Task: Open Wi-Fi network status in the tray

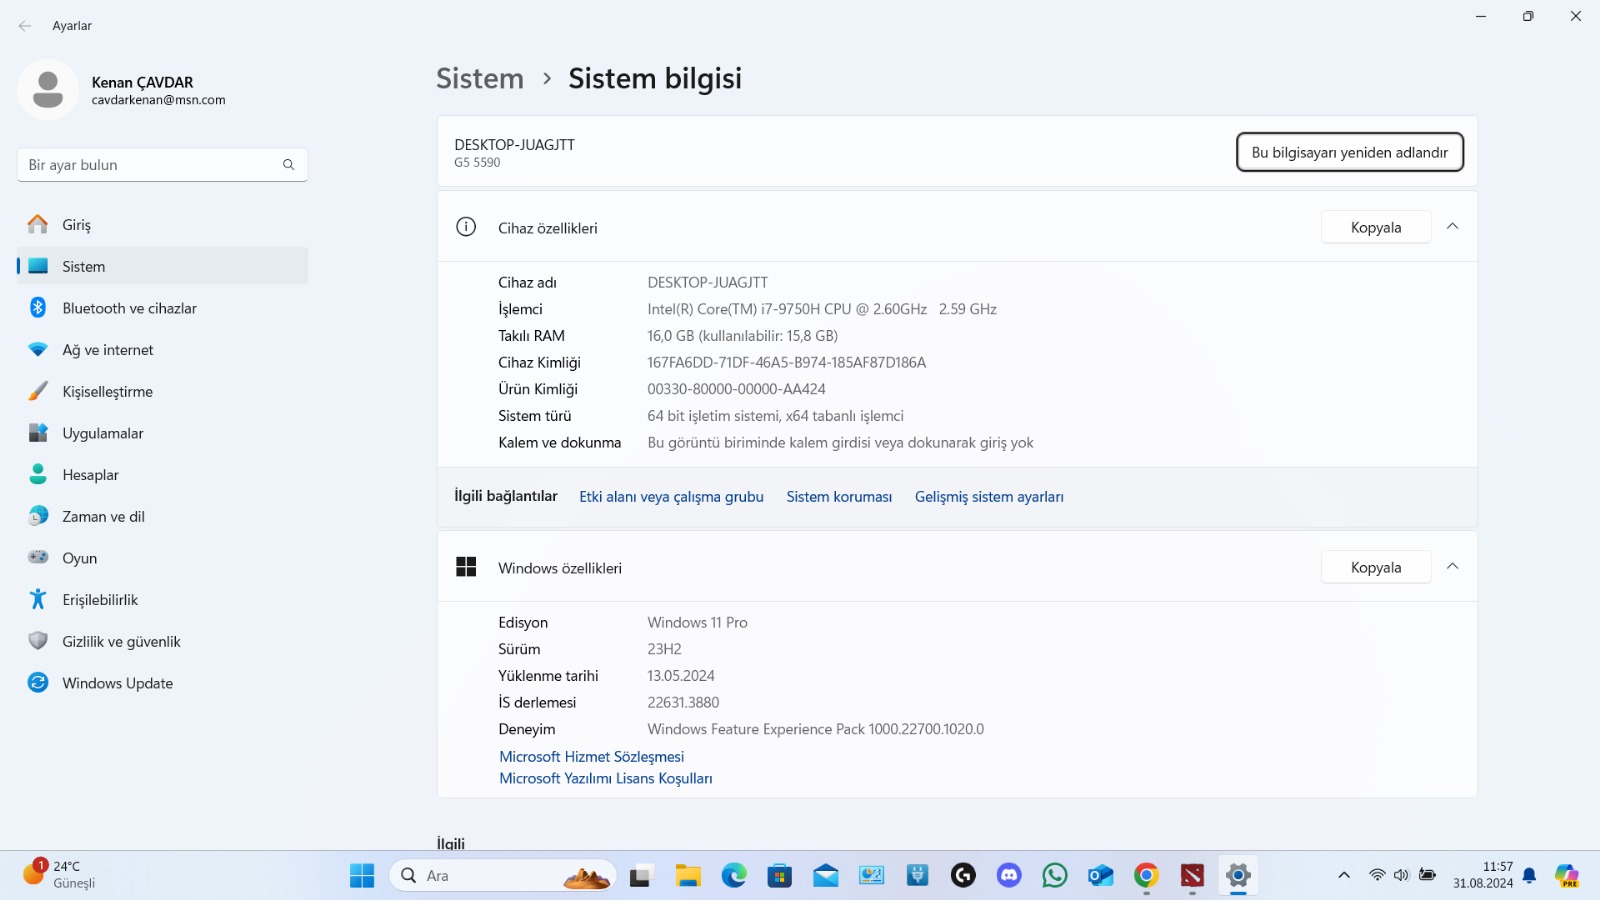Action: [x=1377, y=876]
